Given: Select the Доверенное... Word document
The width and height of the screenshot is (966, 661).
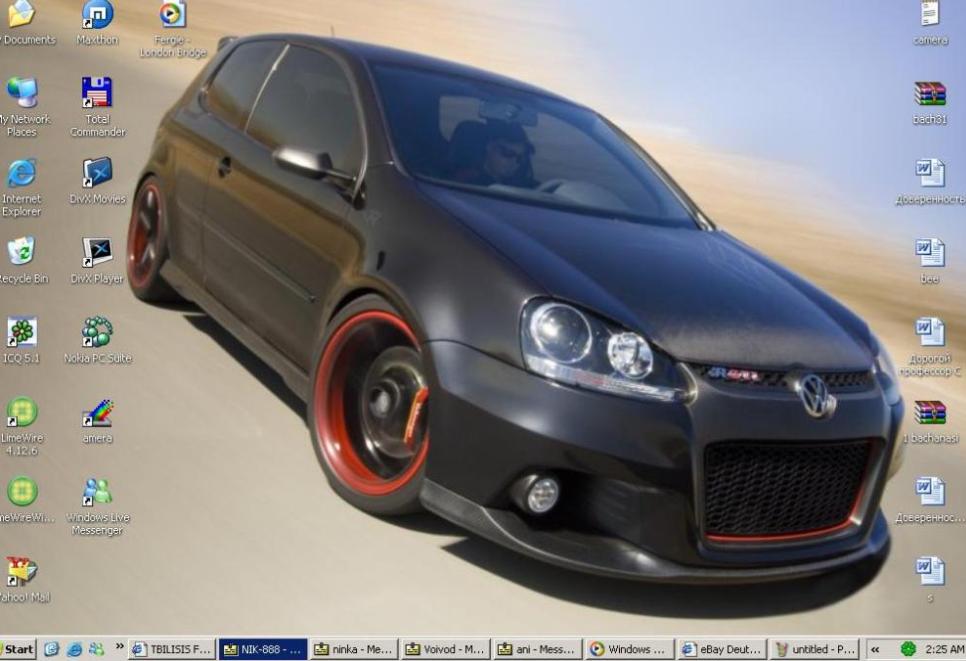Looking at the screenshot, I should 930,492.
